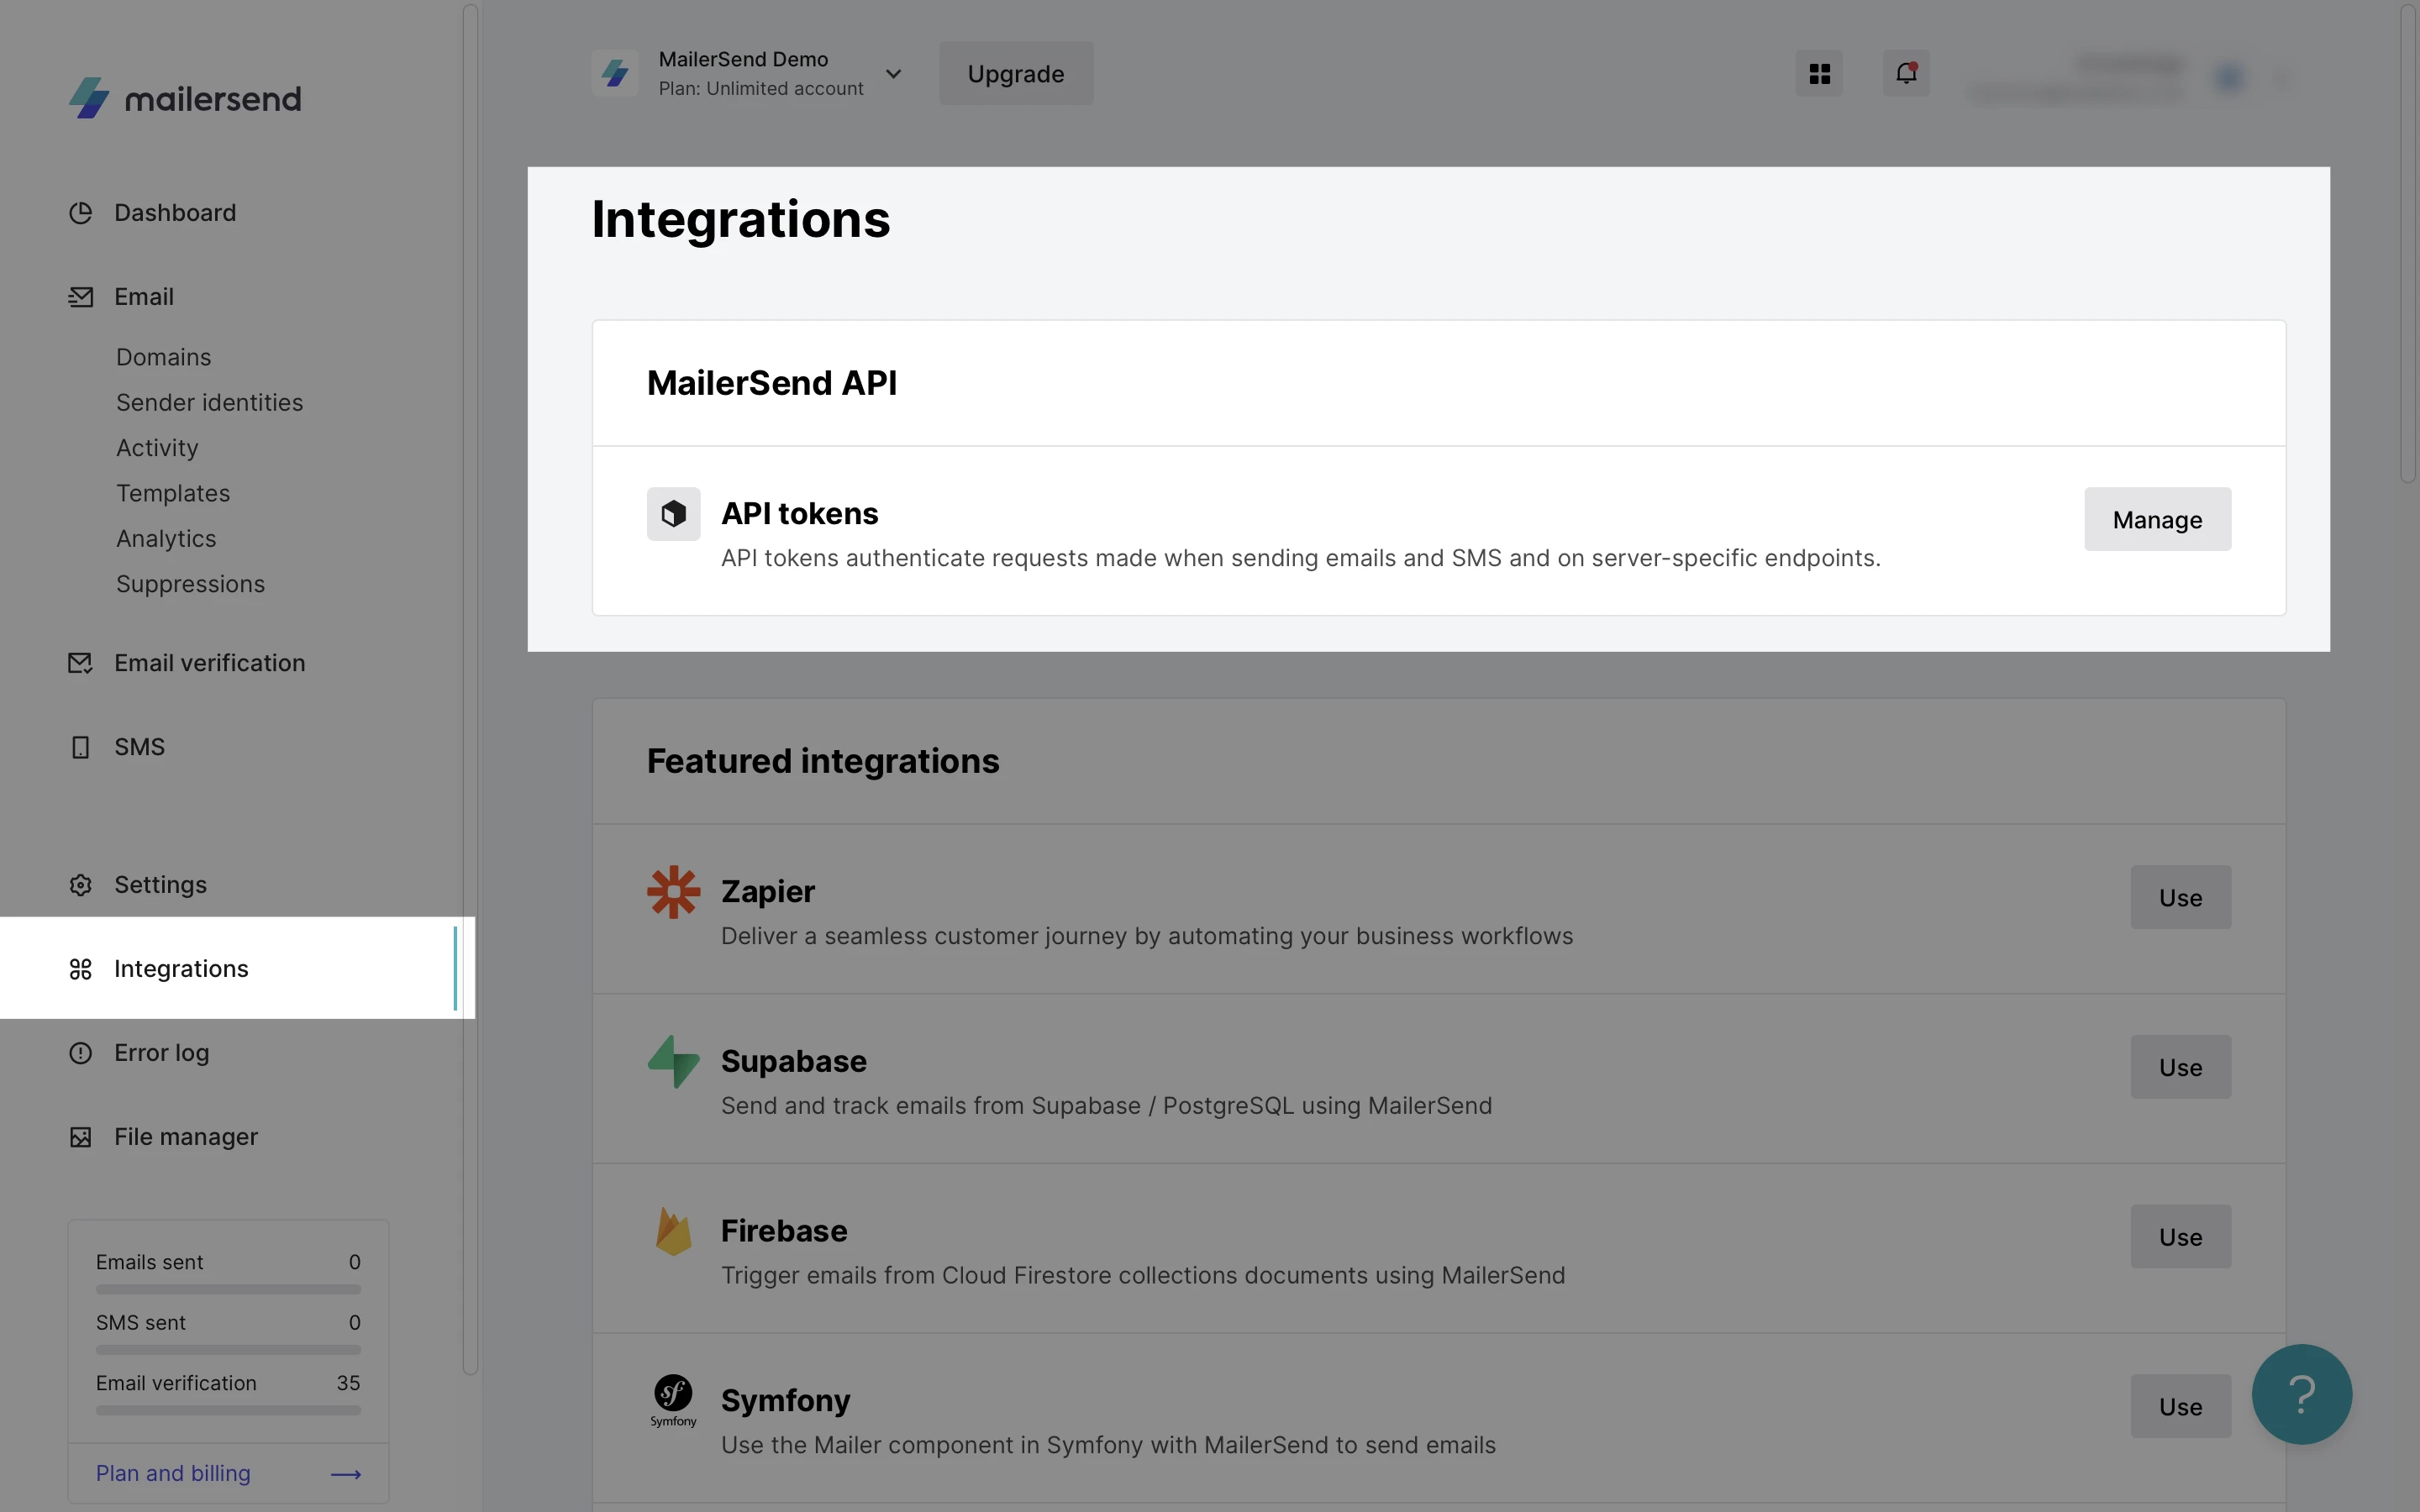Click the Error log alert icon
Viewport: 2420px width, 1512px height.
81,1053
